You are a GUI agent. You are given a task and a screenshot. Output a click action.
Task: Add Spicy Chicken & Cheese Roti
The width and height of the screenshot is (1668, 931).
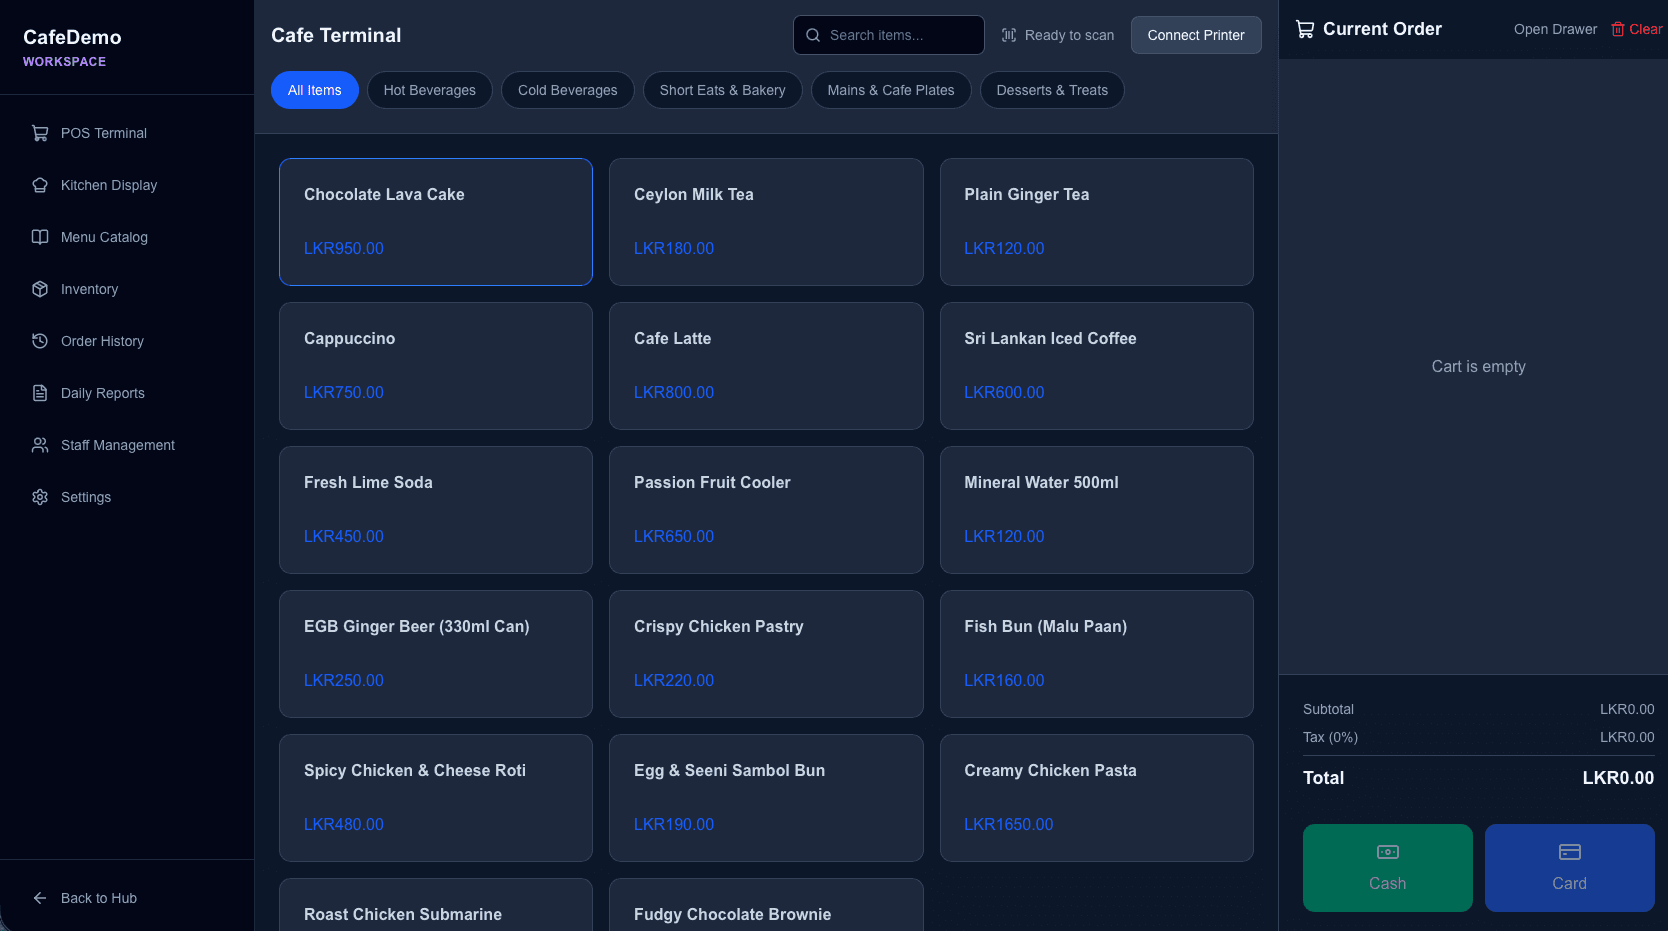tap(436, 798)
